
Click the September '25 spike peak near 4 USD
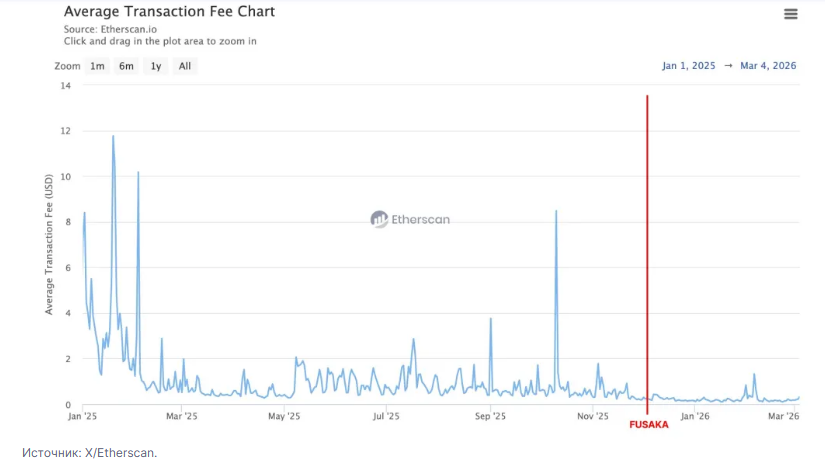pos(490,319)
